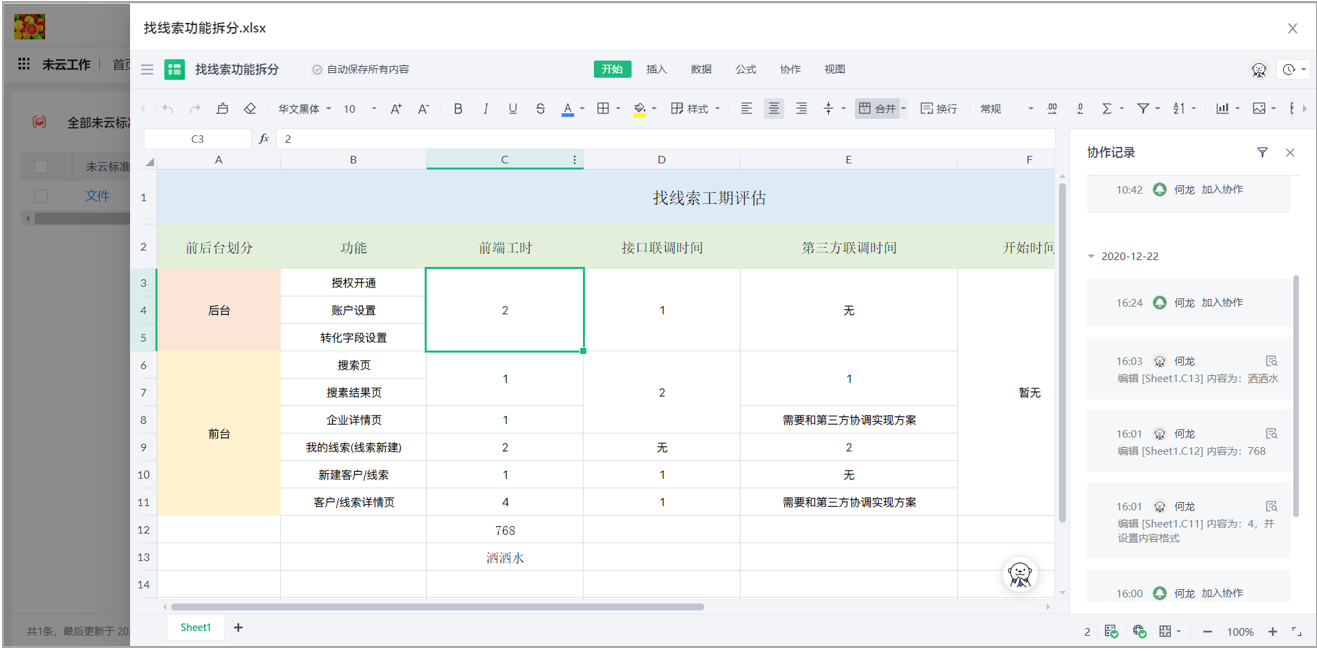Image resolution: width=1317 pixels, height=651 pixels.
Task: Toggle strikethrough formatting
Action: [x=540, y=109]
